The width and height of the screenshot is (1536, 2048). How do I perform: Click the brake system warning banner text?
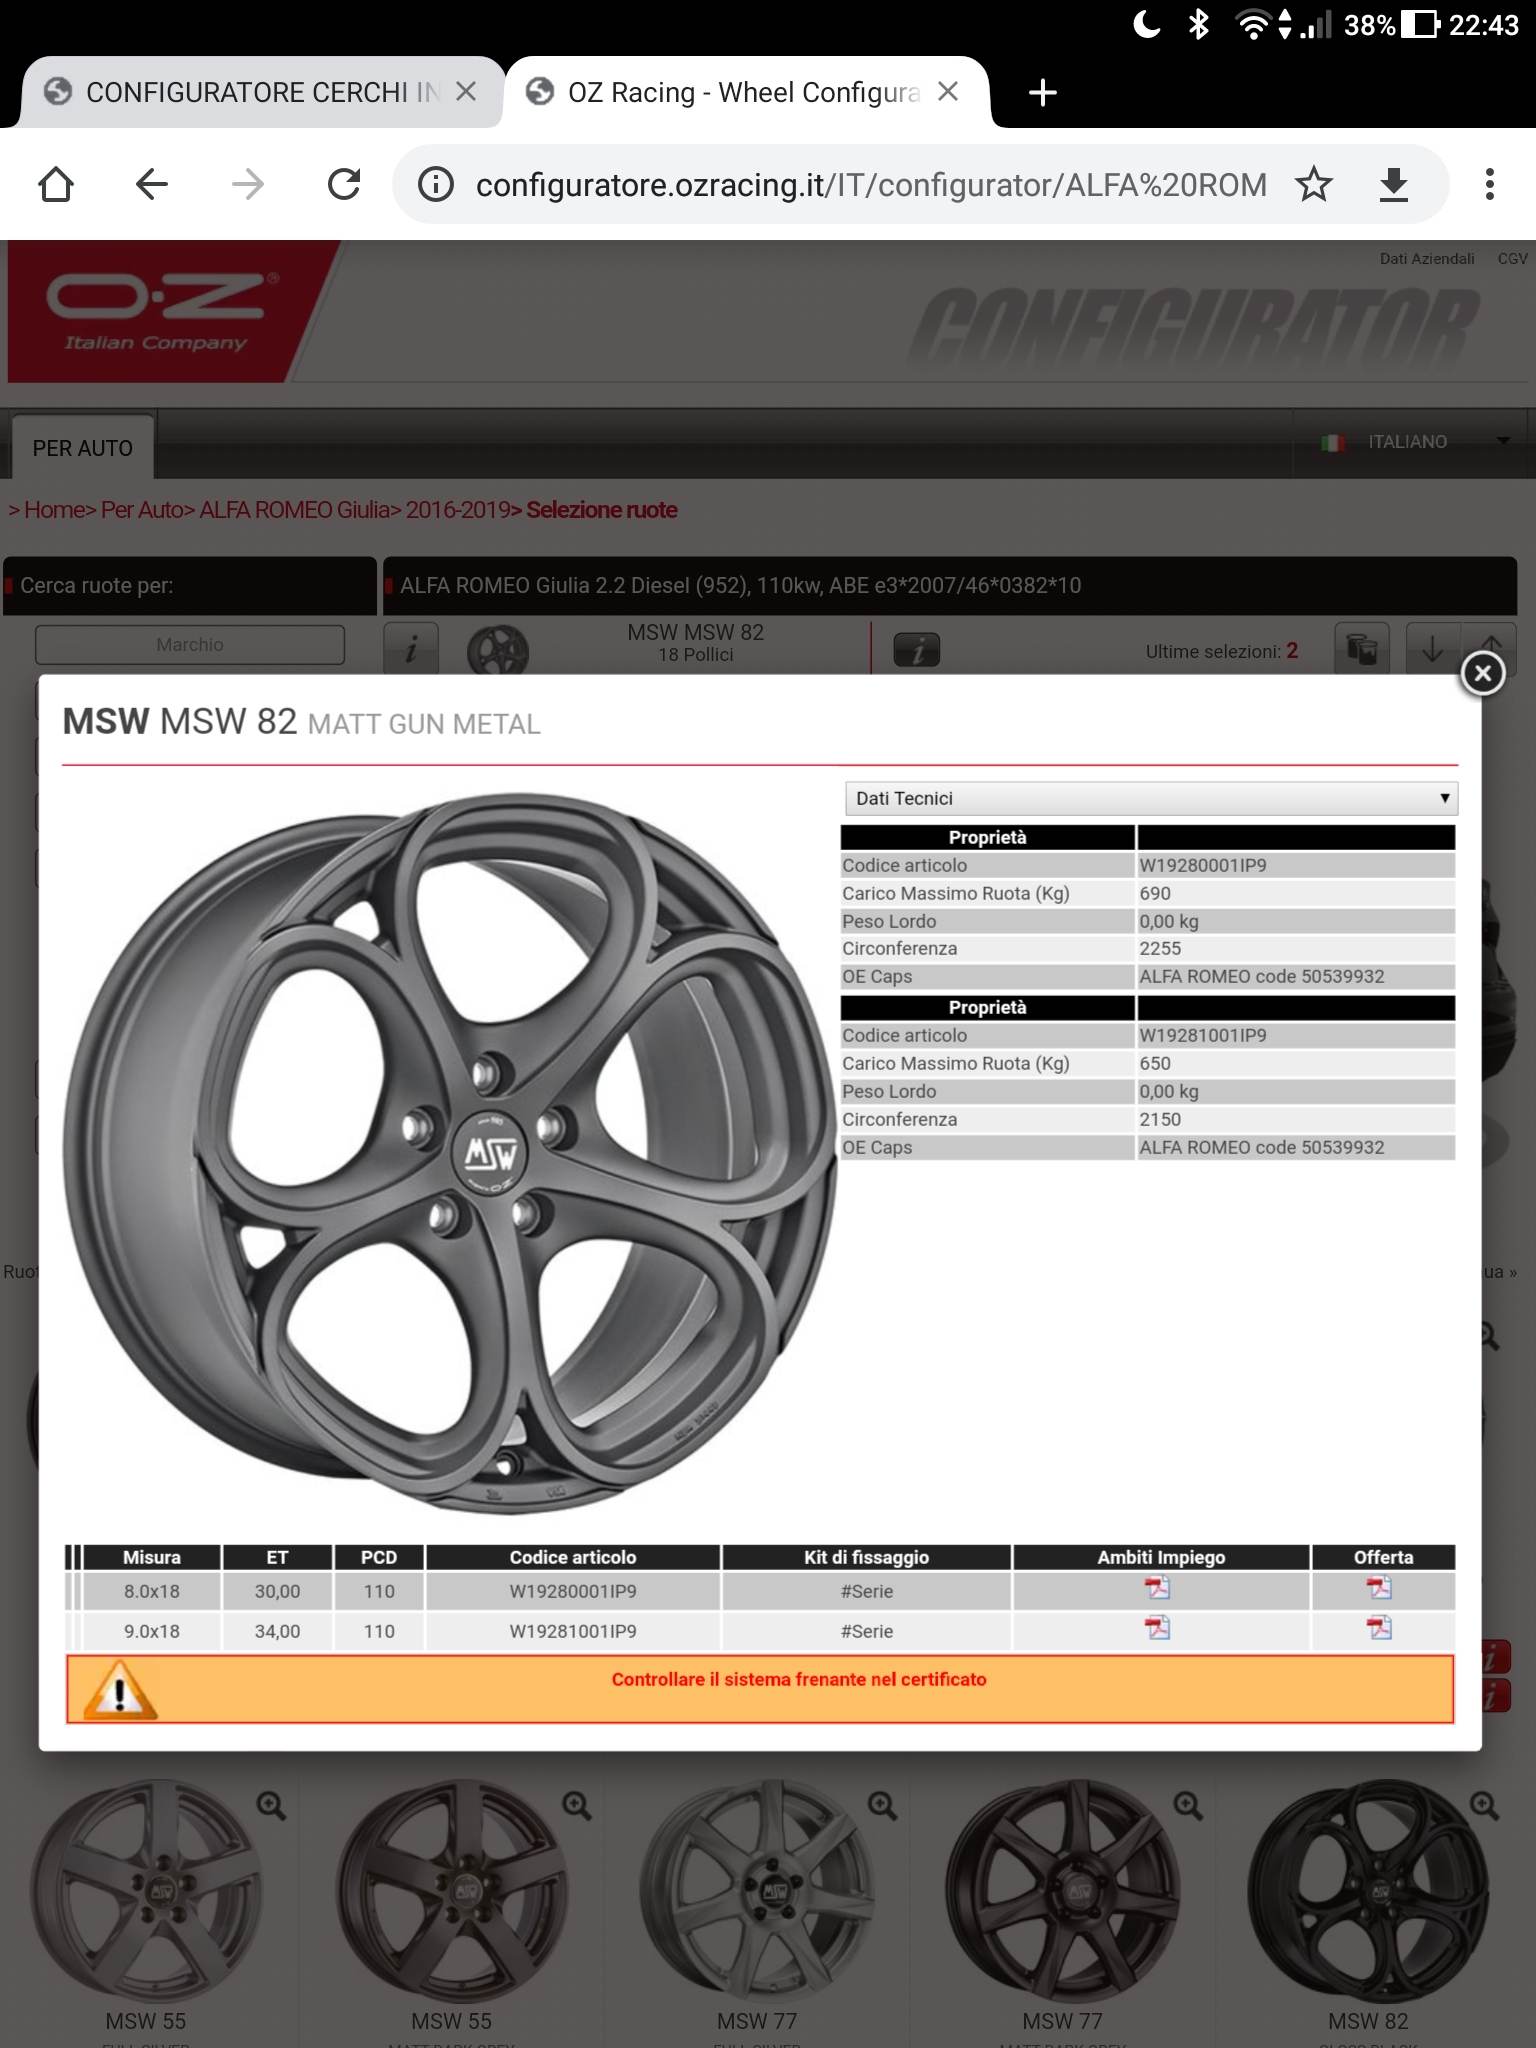click(x=799, y=1680)
